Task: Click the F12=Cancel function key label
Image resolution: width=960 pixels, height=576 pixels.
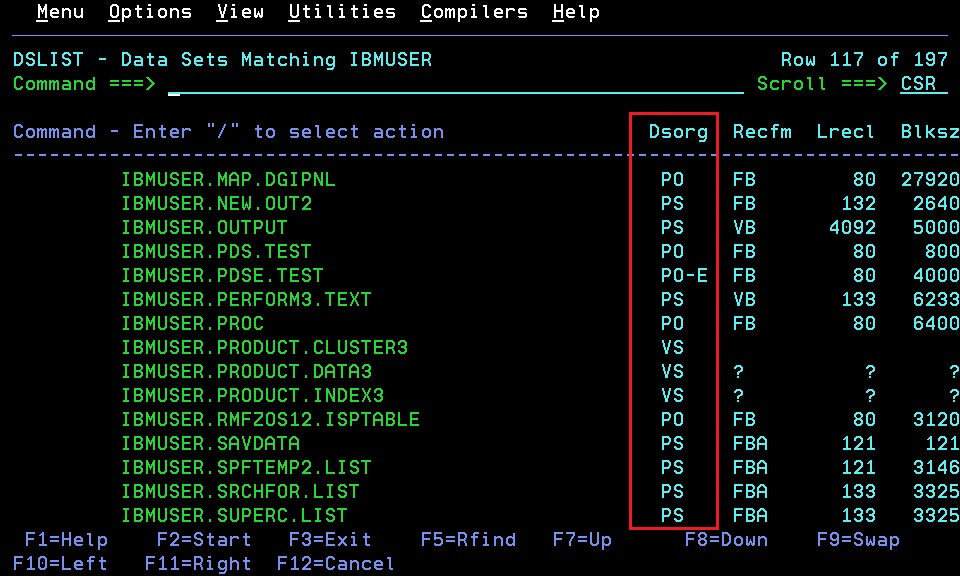Action: (336, 564)
